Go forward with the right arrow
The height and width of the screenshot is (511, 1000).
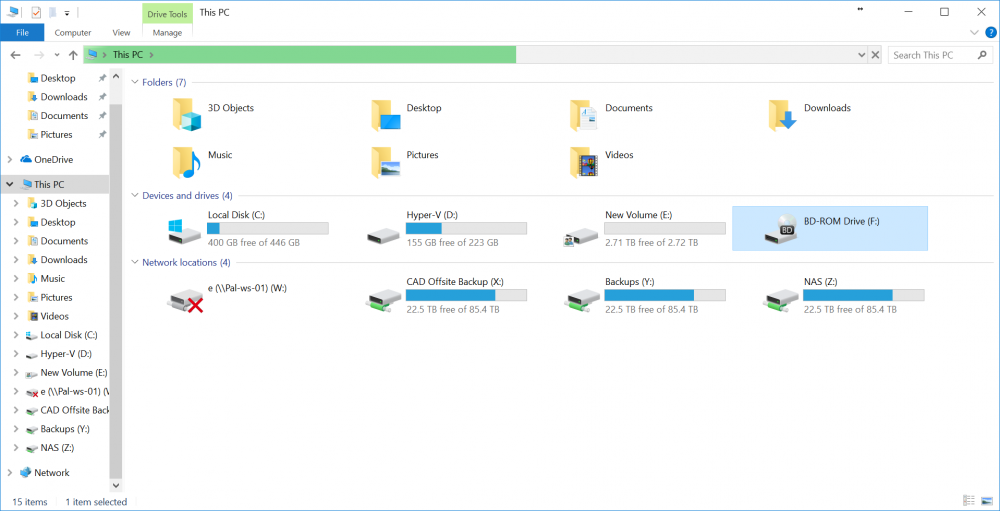tap(38, 56)
